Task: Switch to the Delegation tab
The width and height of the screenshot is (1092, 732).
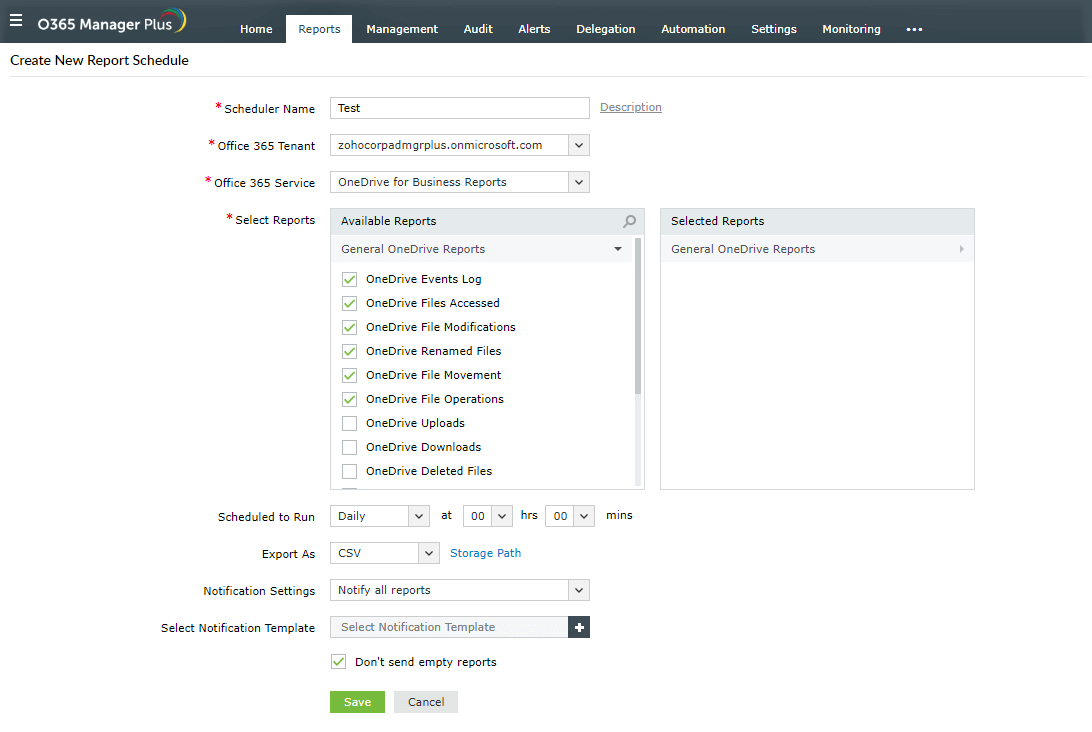Action: tap(605, 29)
